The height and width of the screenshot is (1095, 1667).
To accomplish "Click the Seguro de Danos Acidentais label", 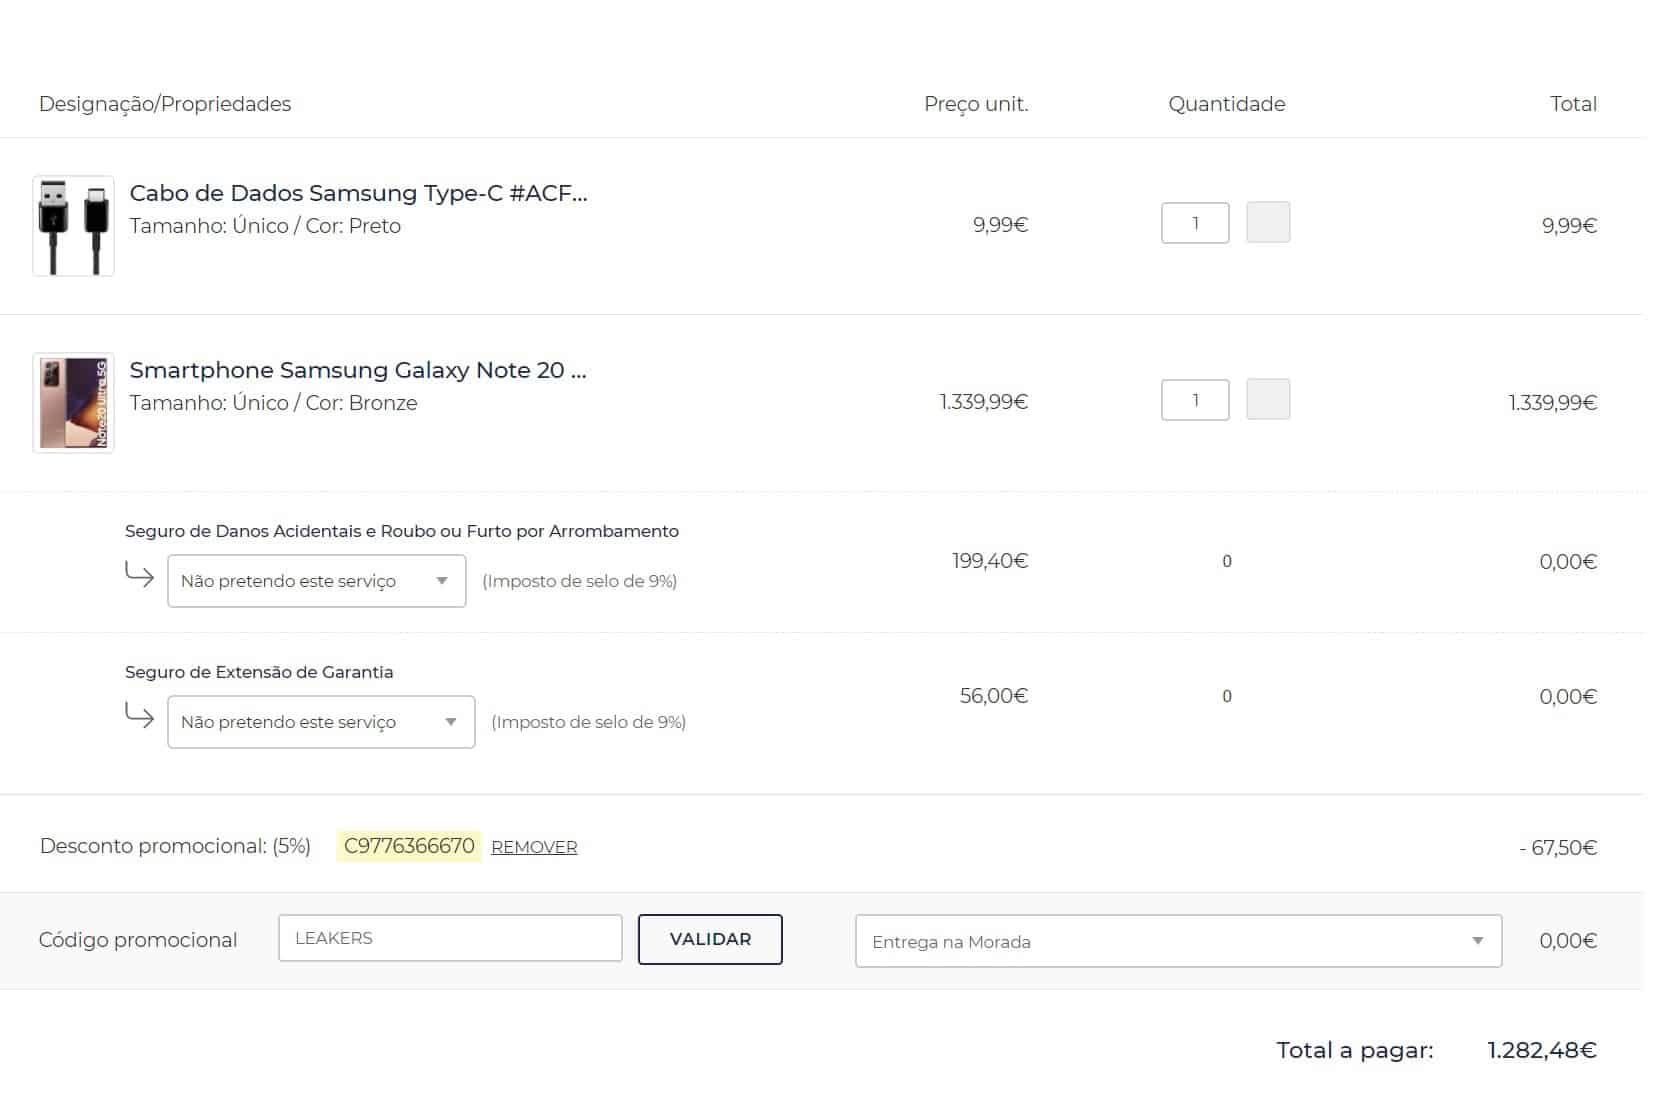I will 402,531.
